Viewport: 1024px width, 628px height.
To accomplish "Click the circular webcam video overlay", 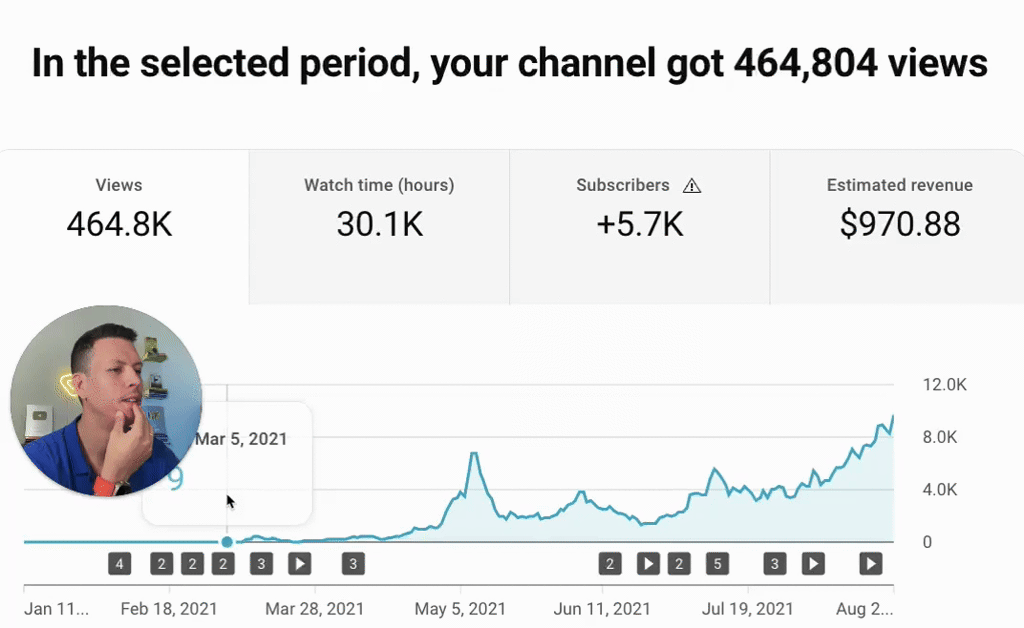I will click(106, 401).
